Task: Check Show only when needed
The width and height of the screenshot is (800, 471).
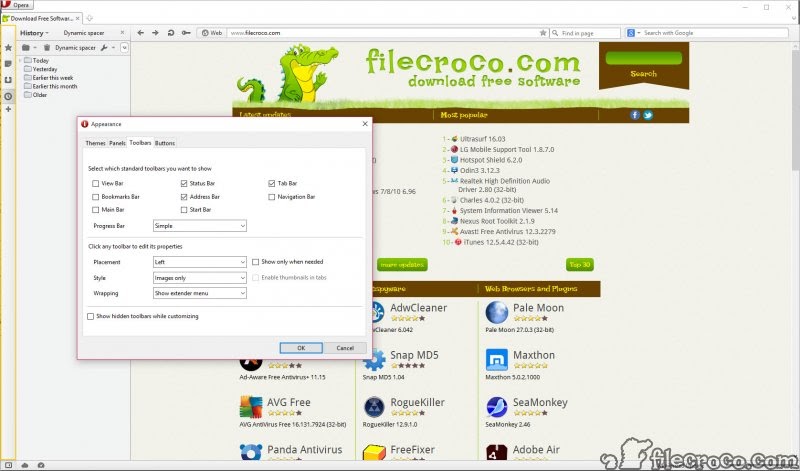Action: 256,262
